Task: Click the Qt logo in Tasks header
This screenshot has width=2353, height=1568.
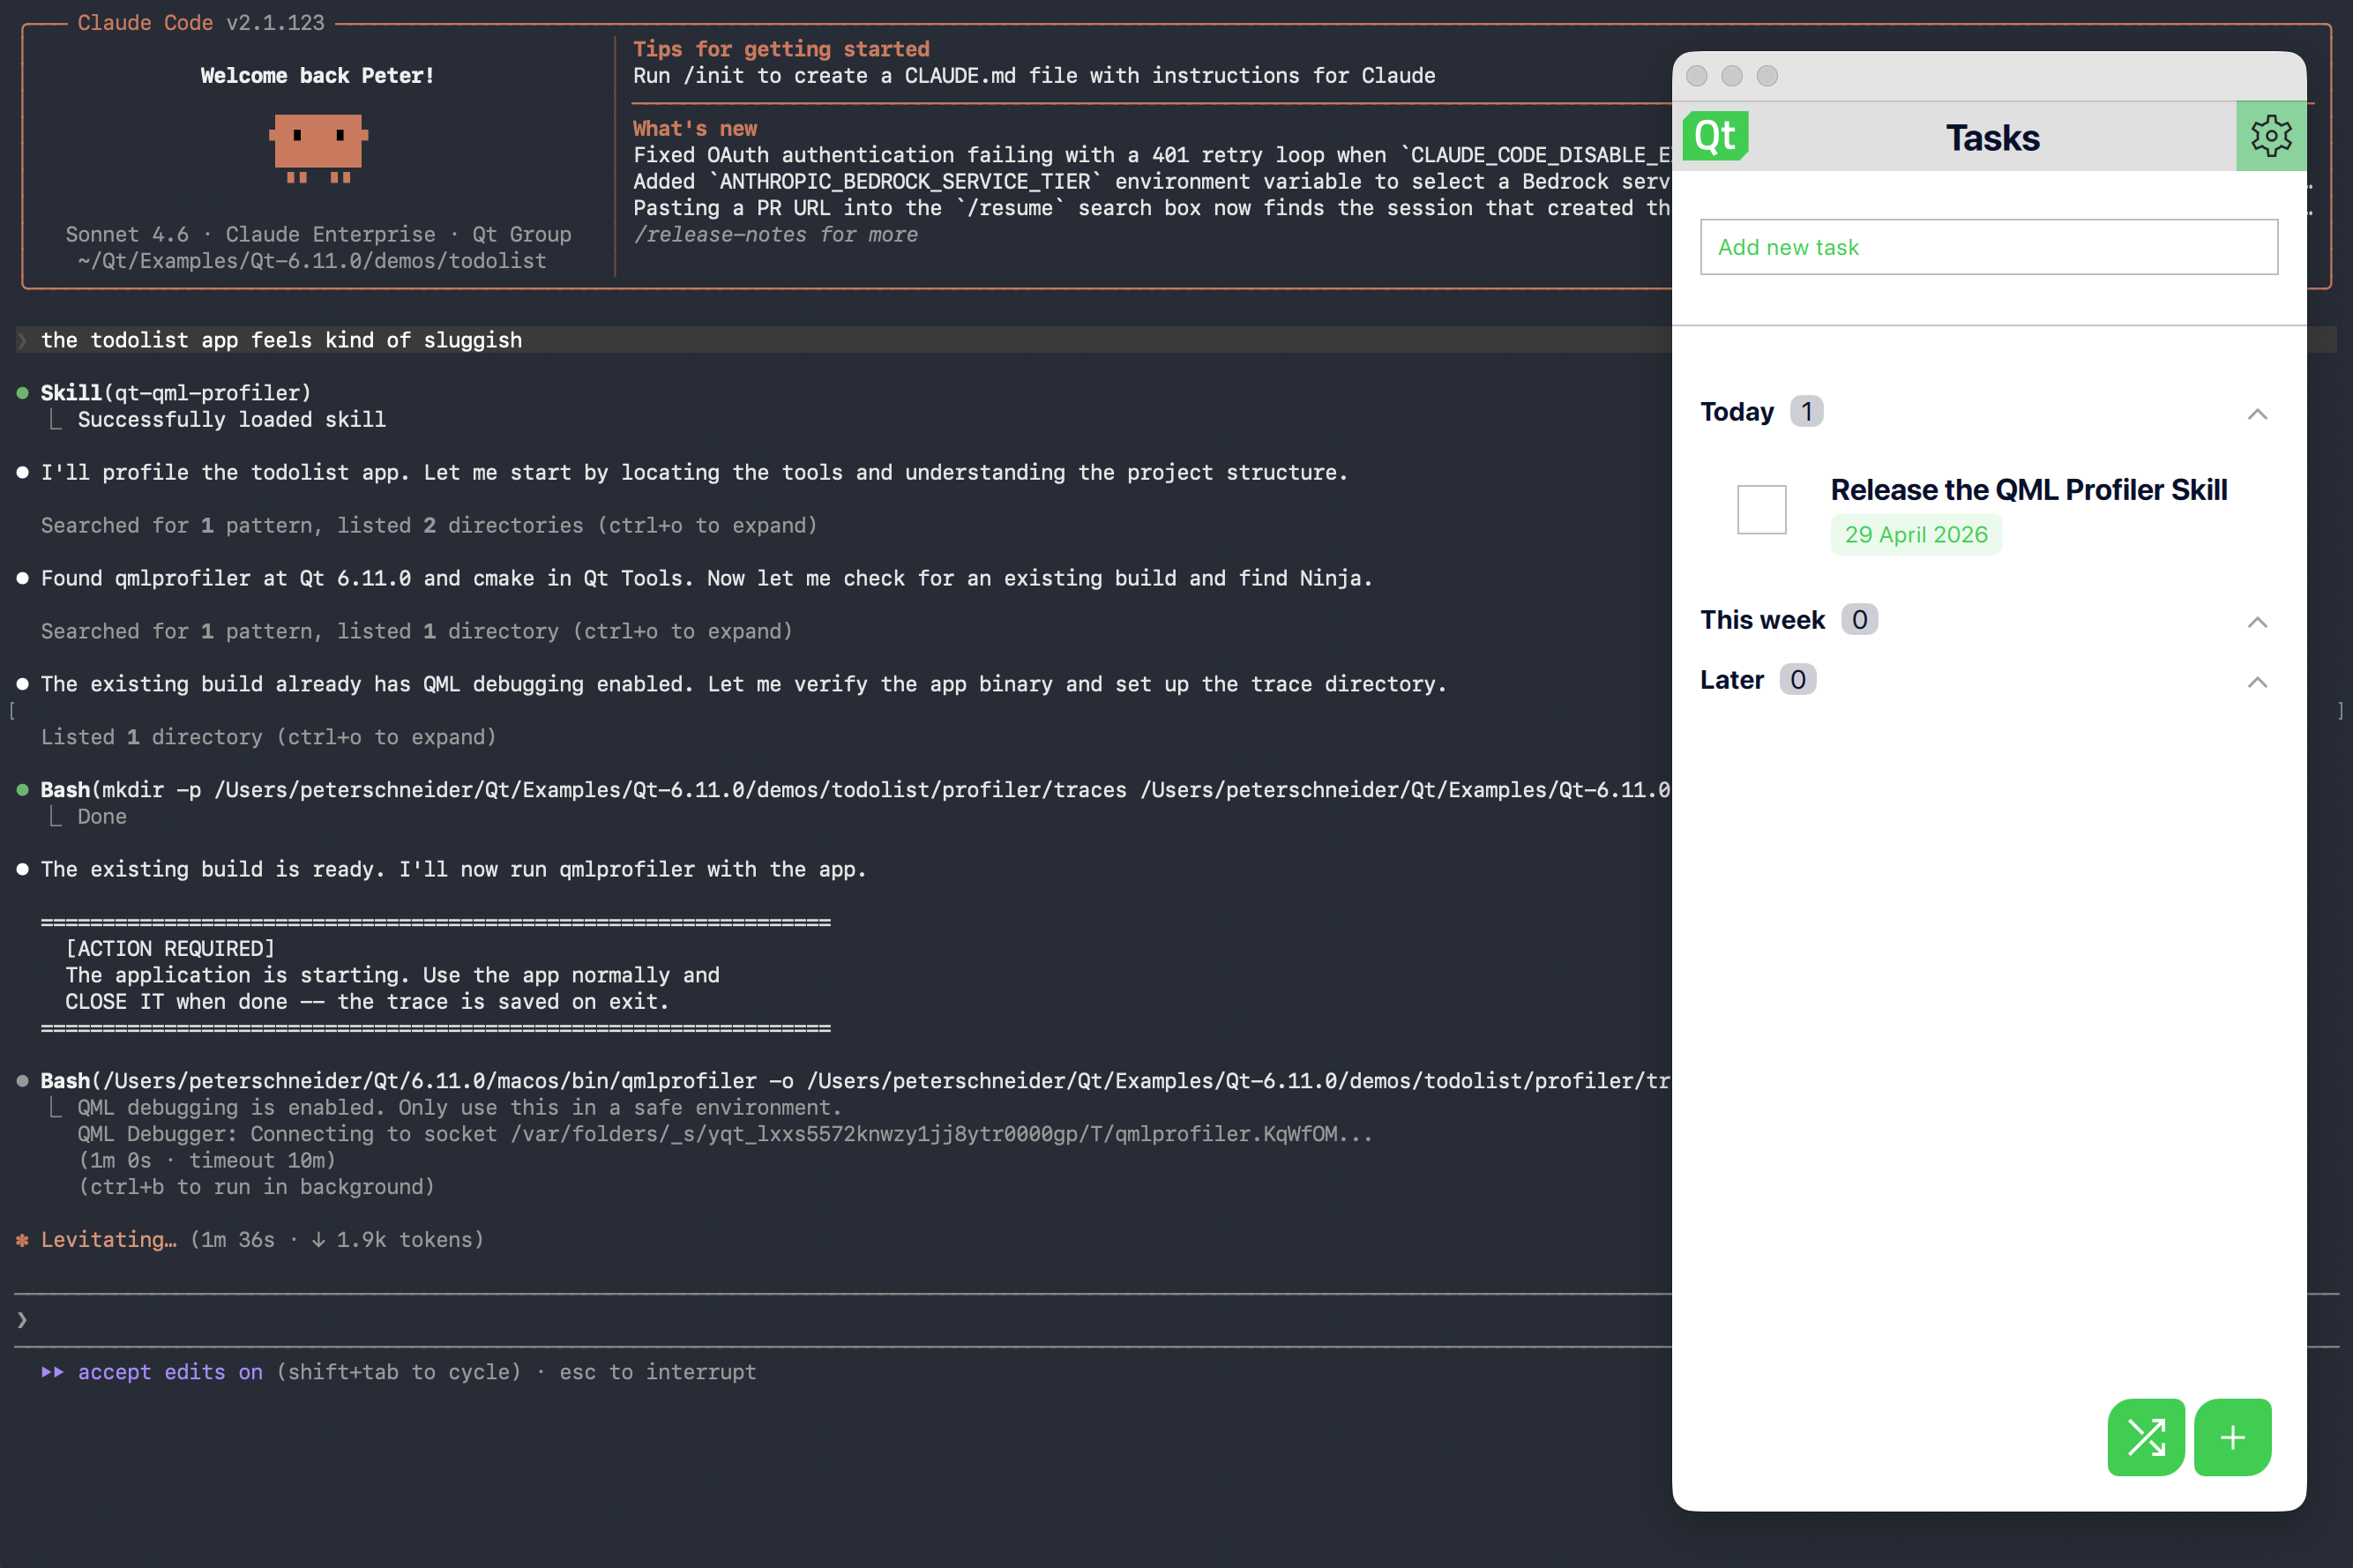Action: [x=1715, y=136]
